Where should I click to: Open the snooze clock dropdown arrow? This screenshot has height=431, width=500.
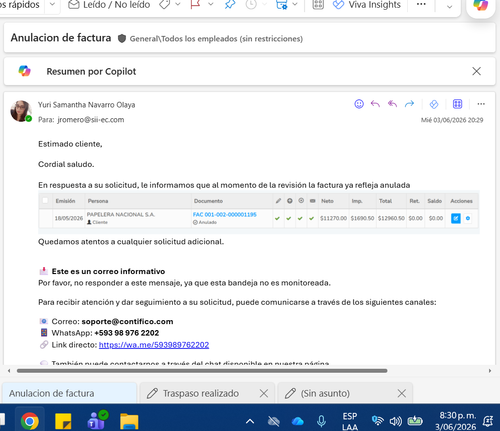click(264, 4)
